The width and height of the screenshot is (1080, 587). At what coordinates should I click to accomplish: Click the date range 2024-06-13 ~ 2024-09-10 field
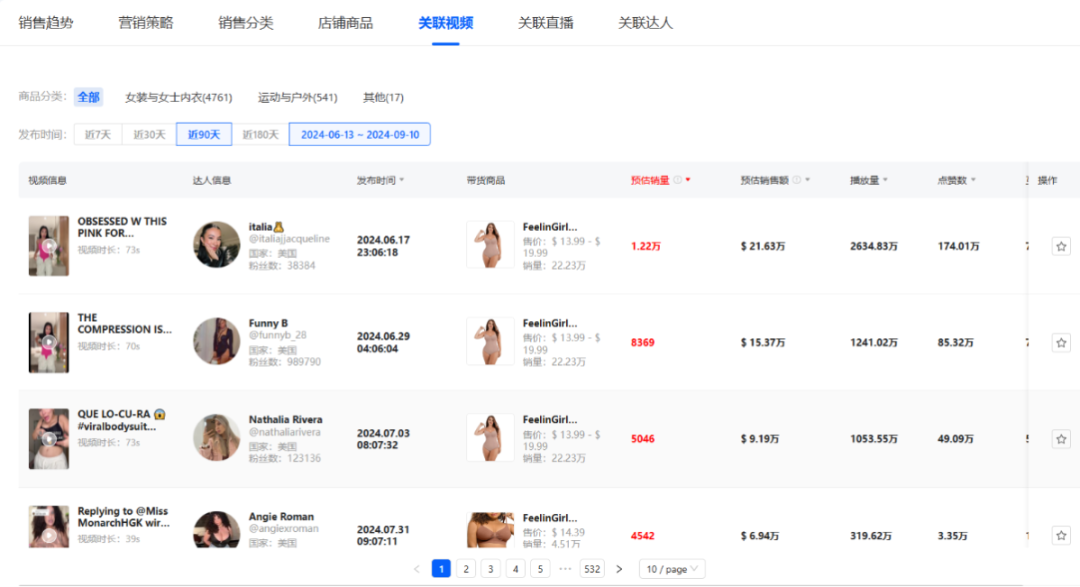click(359, 133)
